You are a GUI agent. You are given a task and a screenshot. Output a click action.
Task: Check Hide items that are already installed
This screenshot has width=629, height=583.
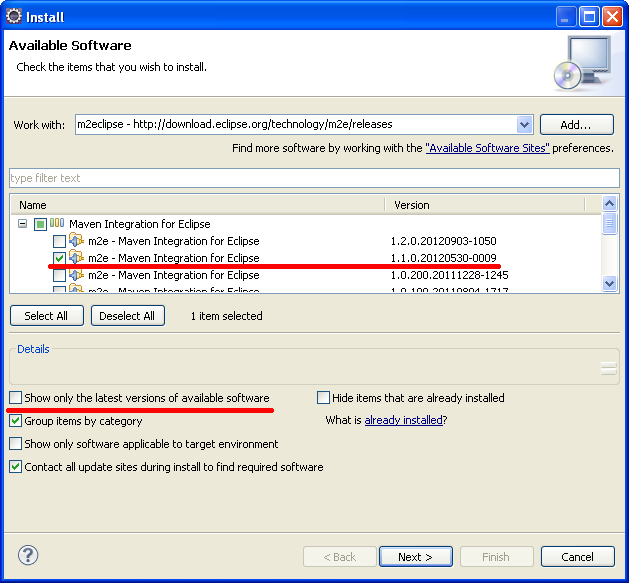pos(323,398)
